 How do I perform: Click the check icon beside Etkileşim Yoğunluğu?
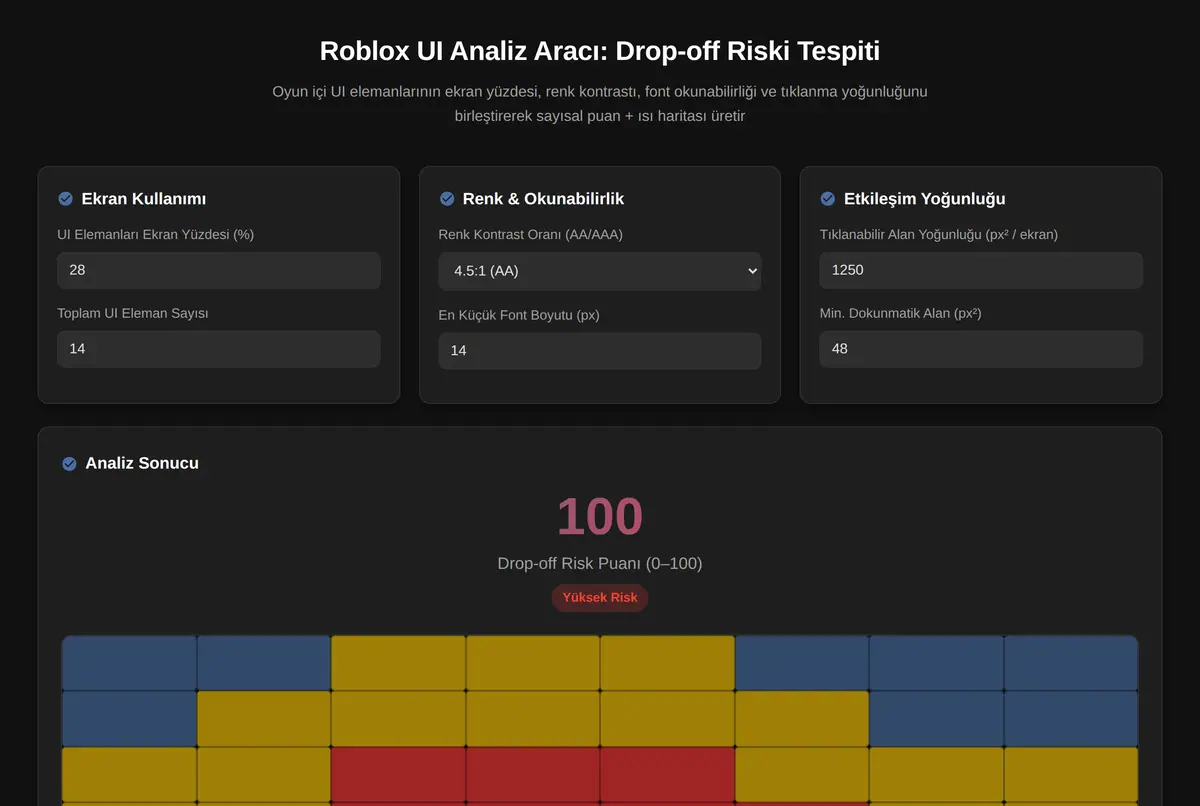[828, 199]
